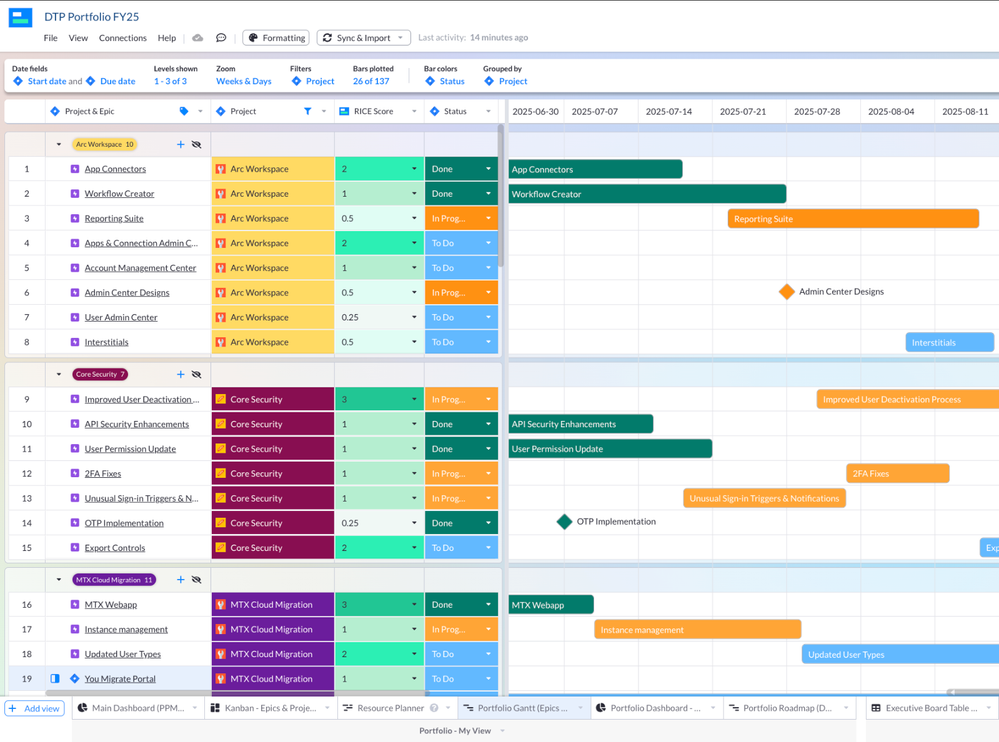The image size is (999, 742).
Task: Click the app logo icon
Action: pos(20,17)
